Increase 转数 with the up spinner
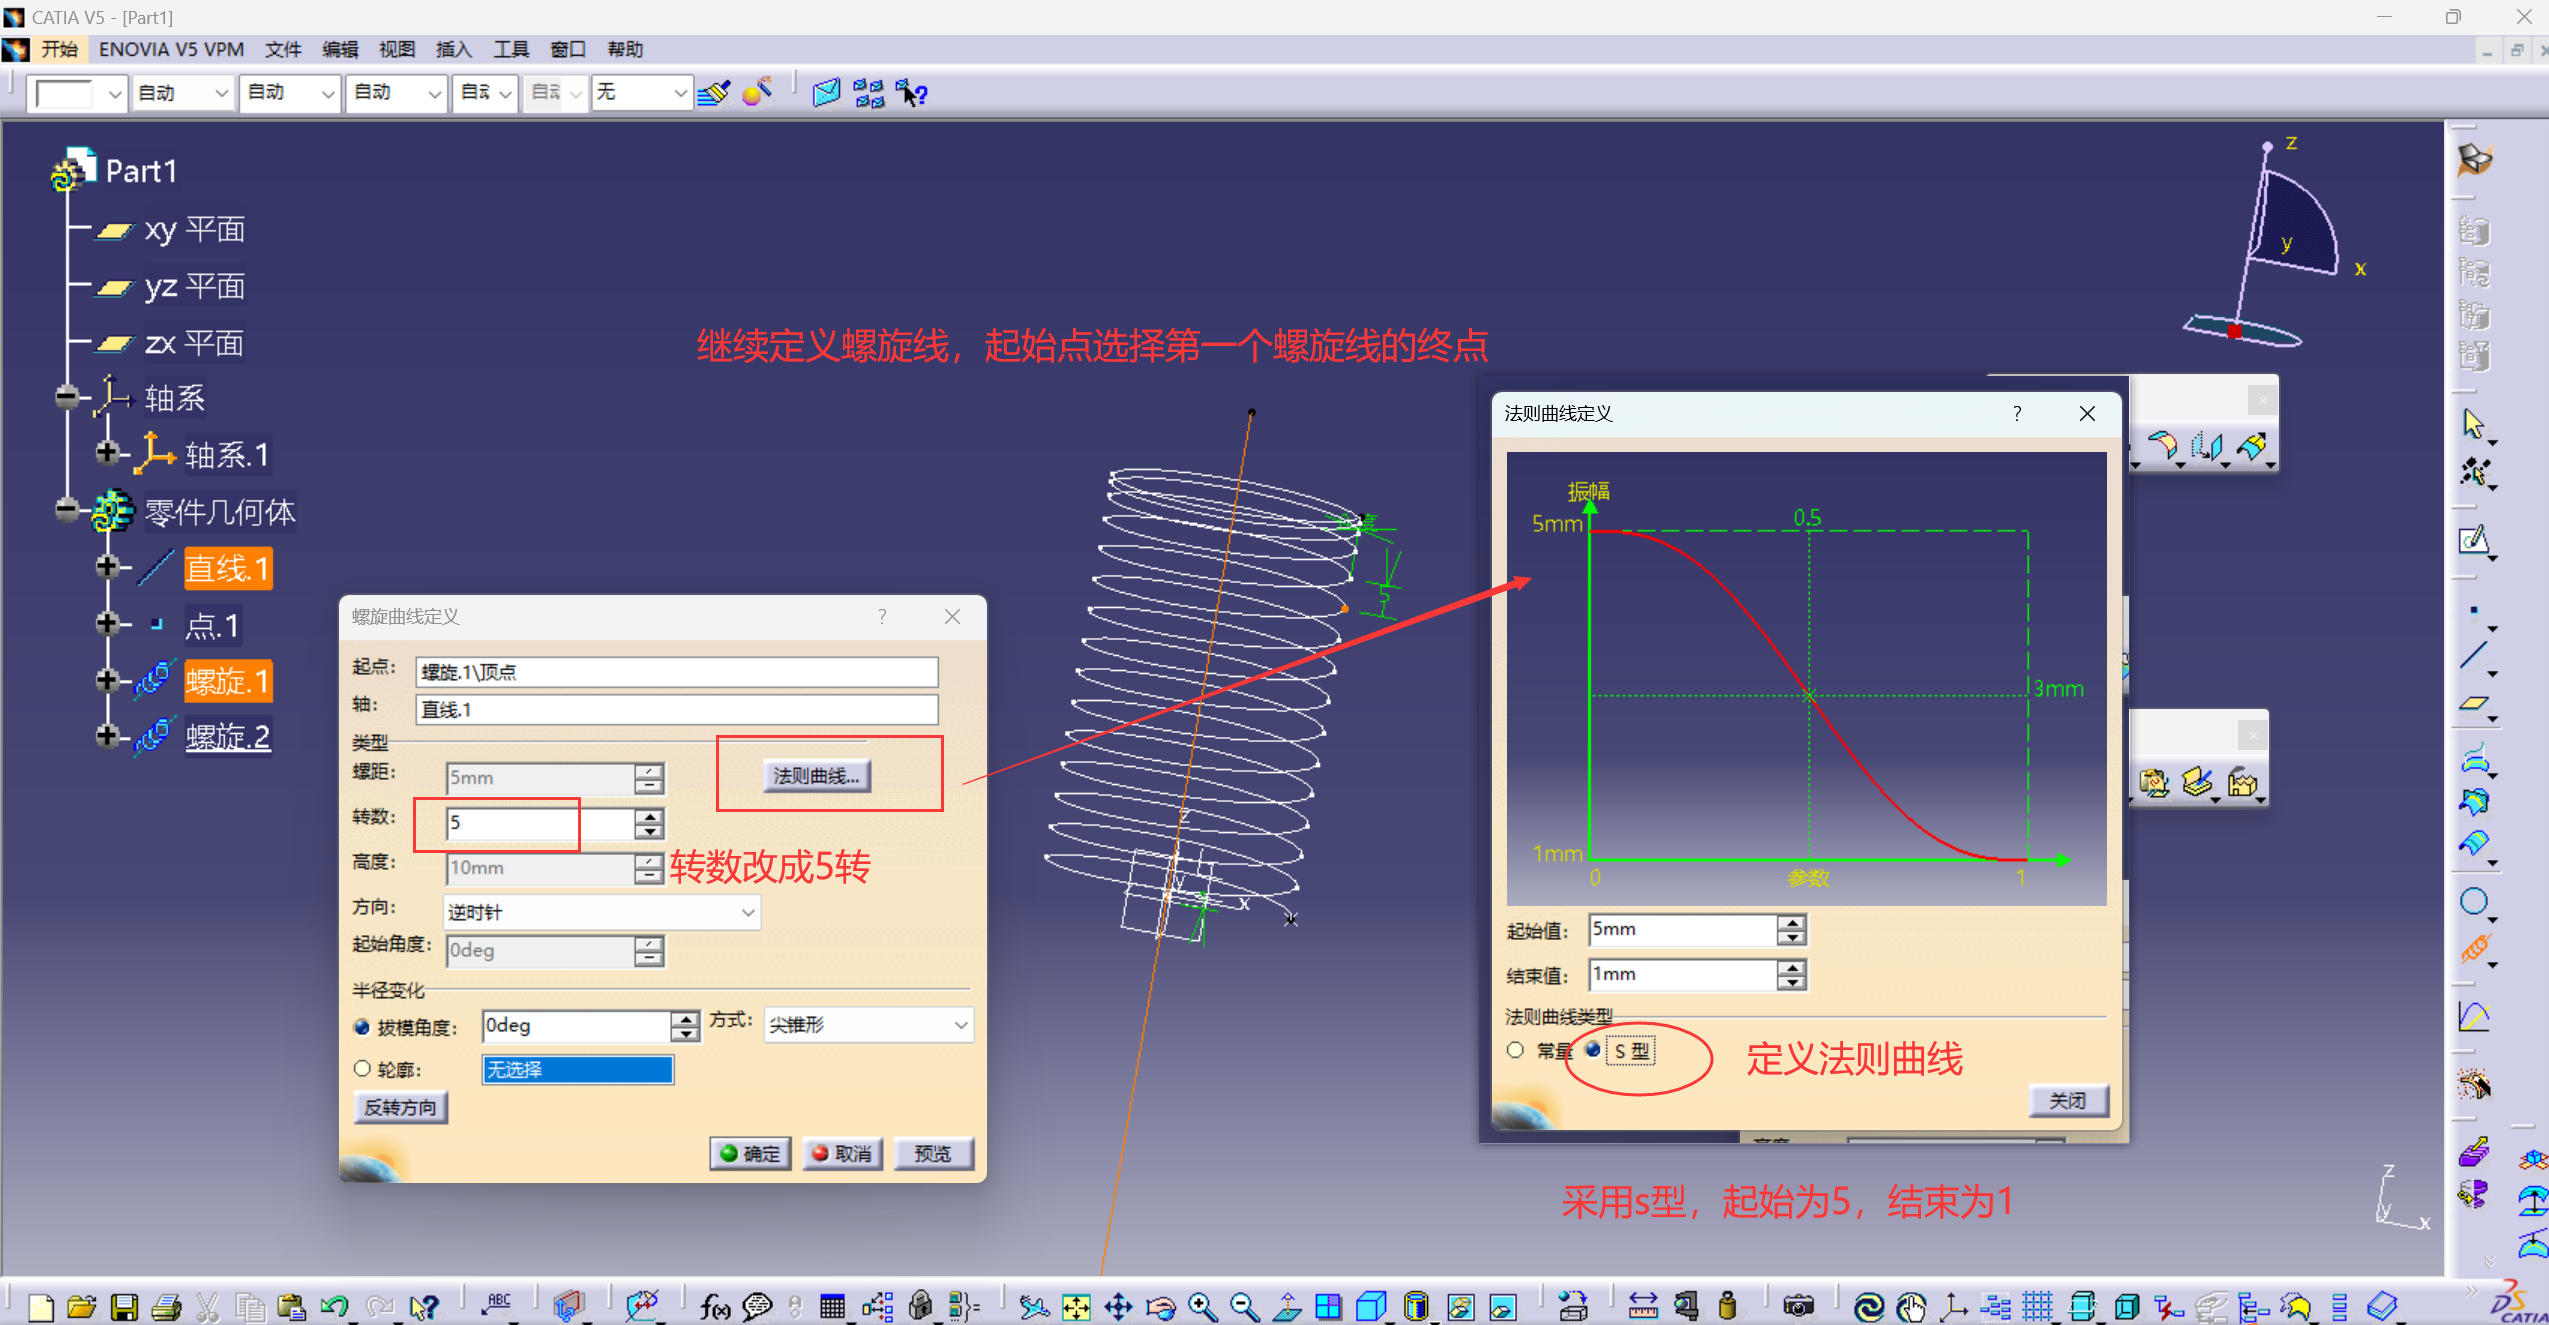 pyautogui.click(x=650, y=816)
